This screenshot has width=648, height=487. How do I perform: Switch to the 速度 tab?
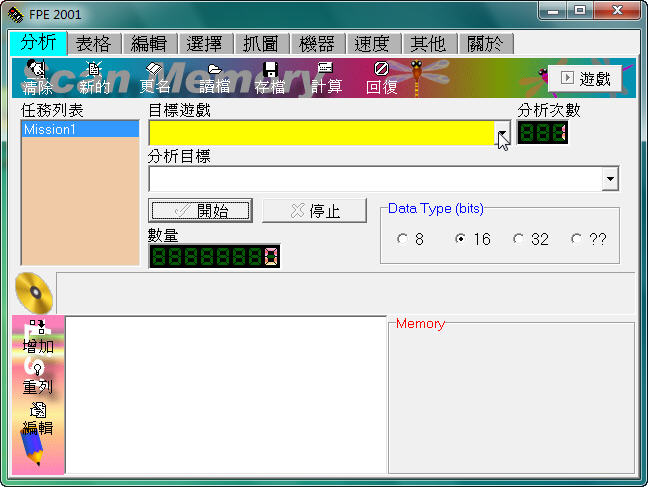(x=372, y=43)
